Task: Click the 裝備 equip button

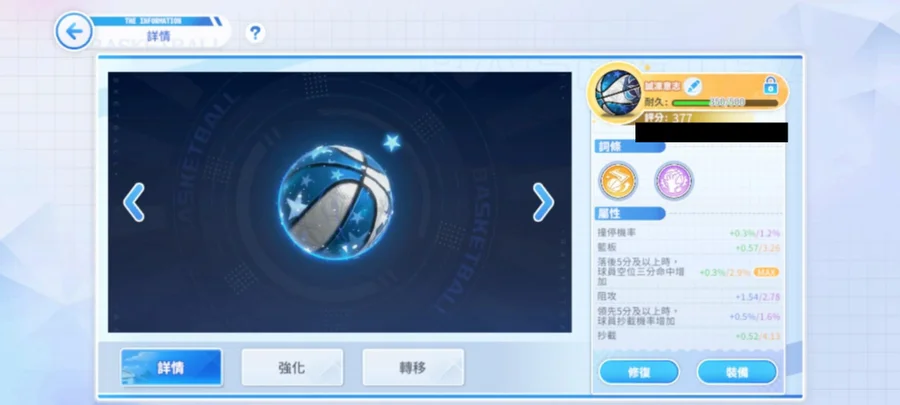Action: [737, 372]
